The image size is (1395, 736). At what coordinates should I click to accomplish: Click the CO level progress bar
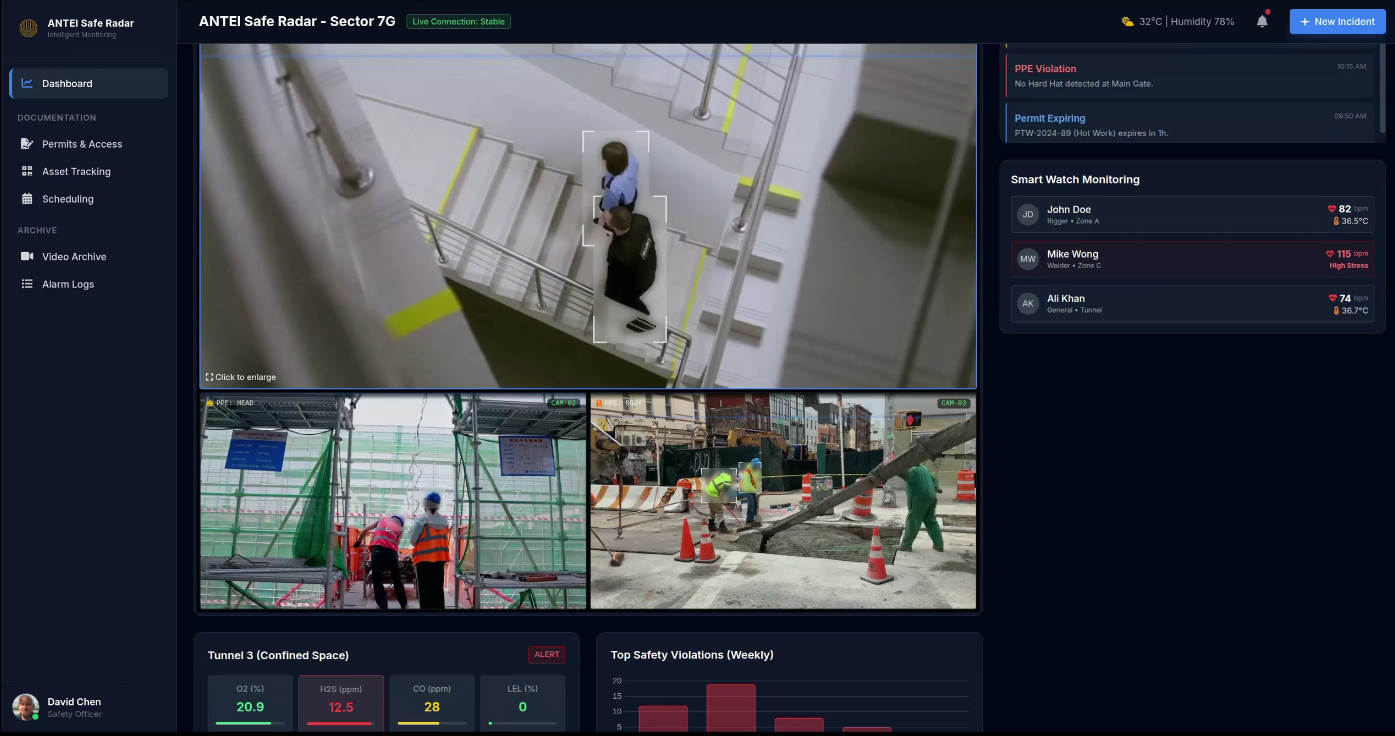[x=431, y=723]
